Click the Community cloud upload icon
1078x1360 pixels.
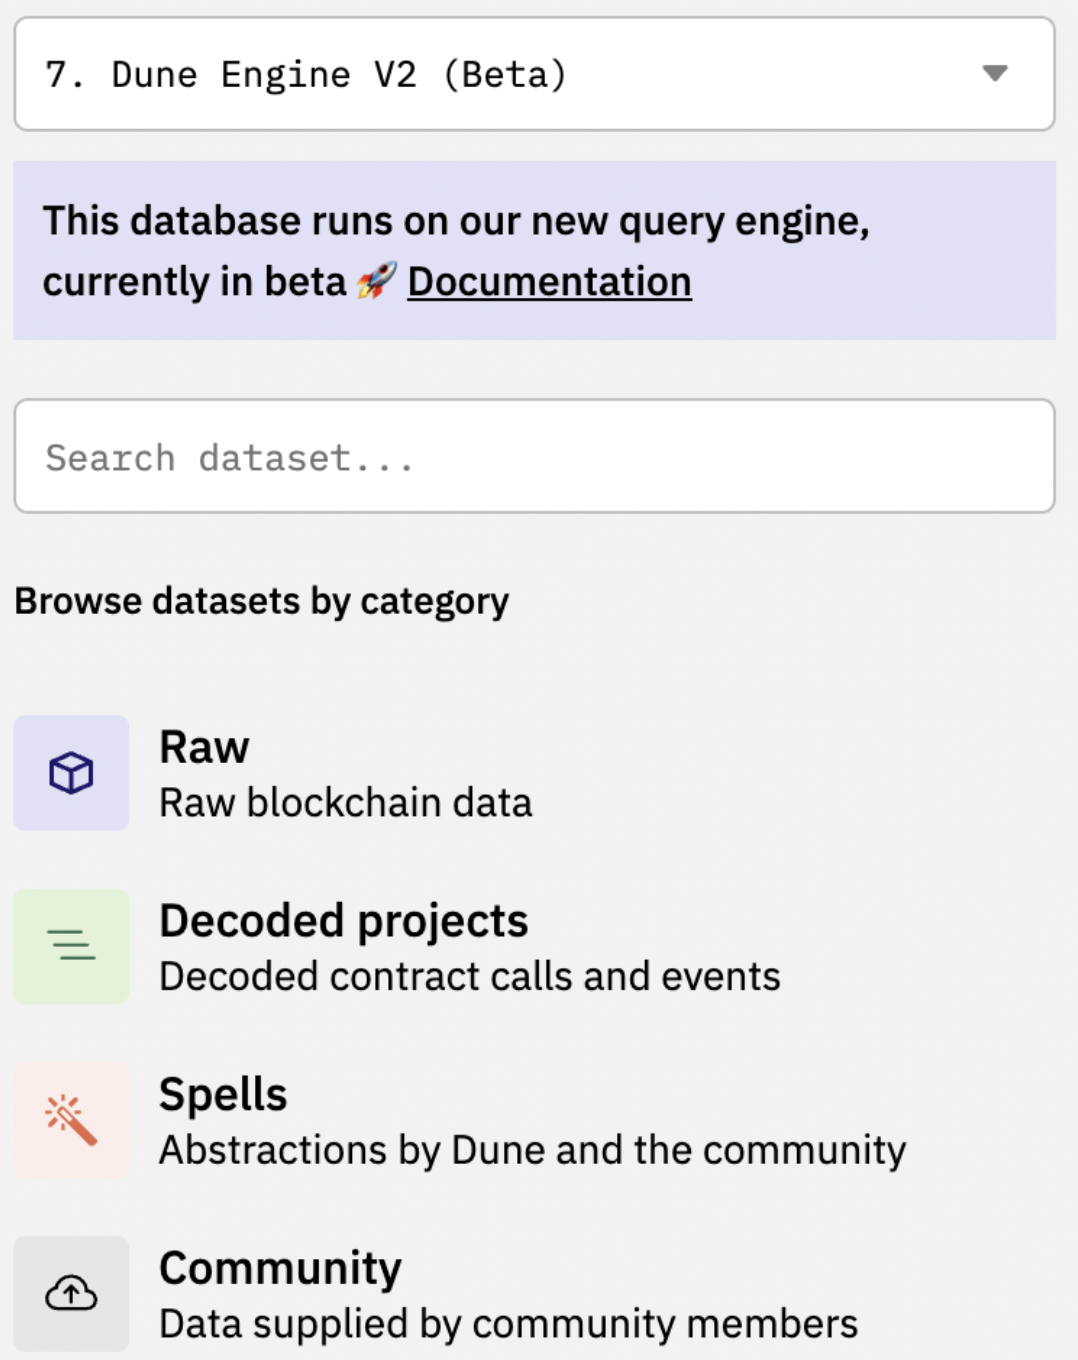click(71, 1294)
